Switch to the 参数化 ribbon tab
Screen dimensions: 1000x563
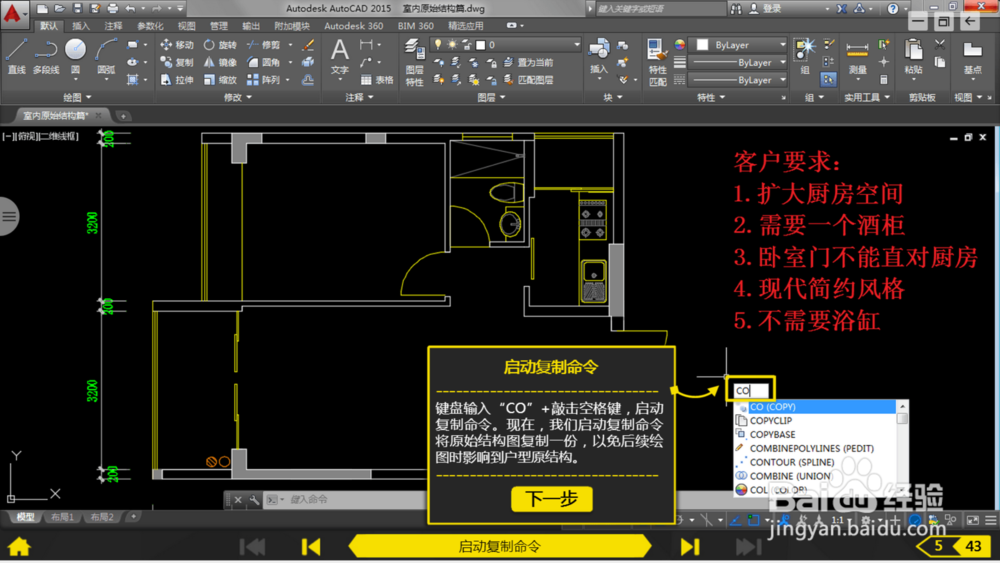pos(150,26)
